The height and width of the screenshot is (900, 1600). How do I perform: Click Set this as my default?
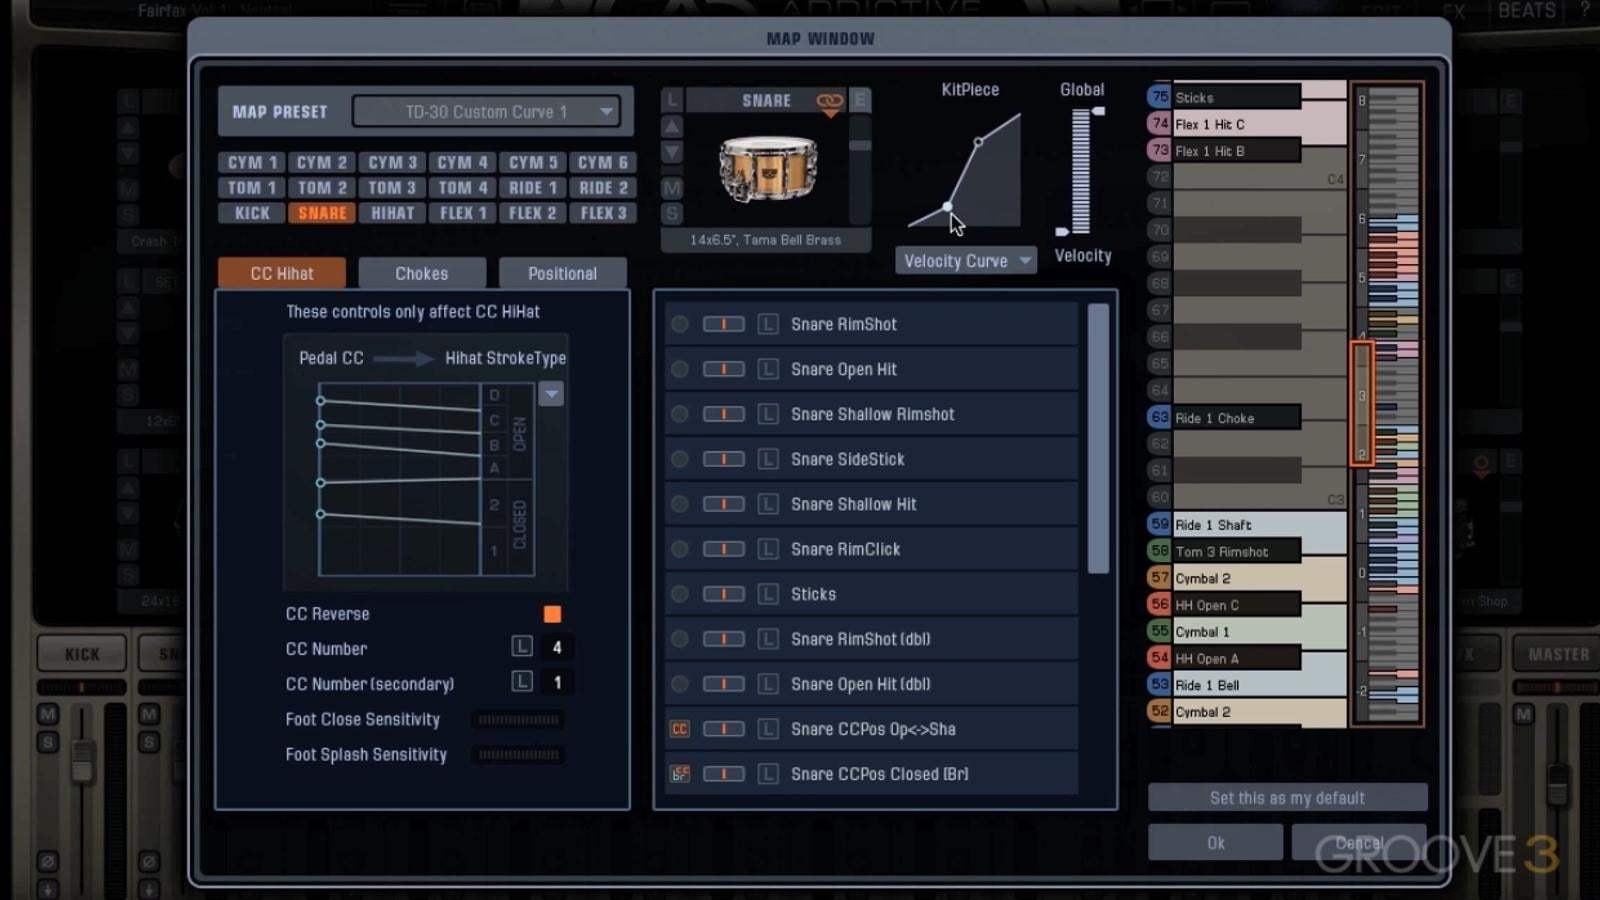point(1287,798)
